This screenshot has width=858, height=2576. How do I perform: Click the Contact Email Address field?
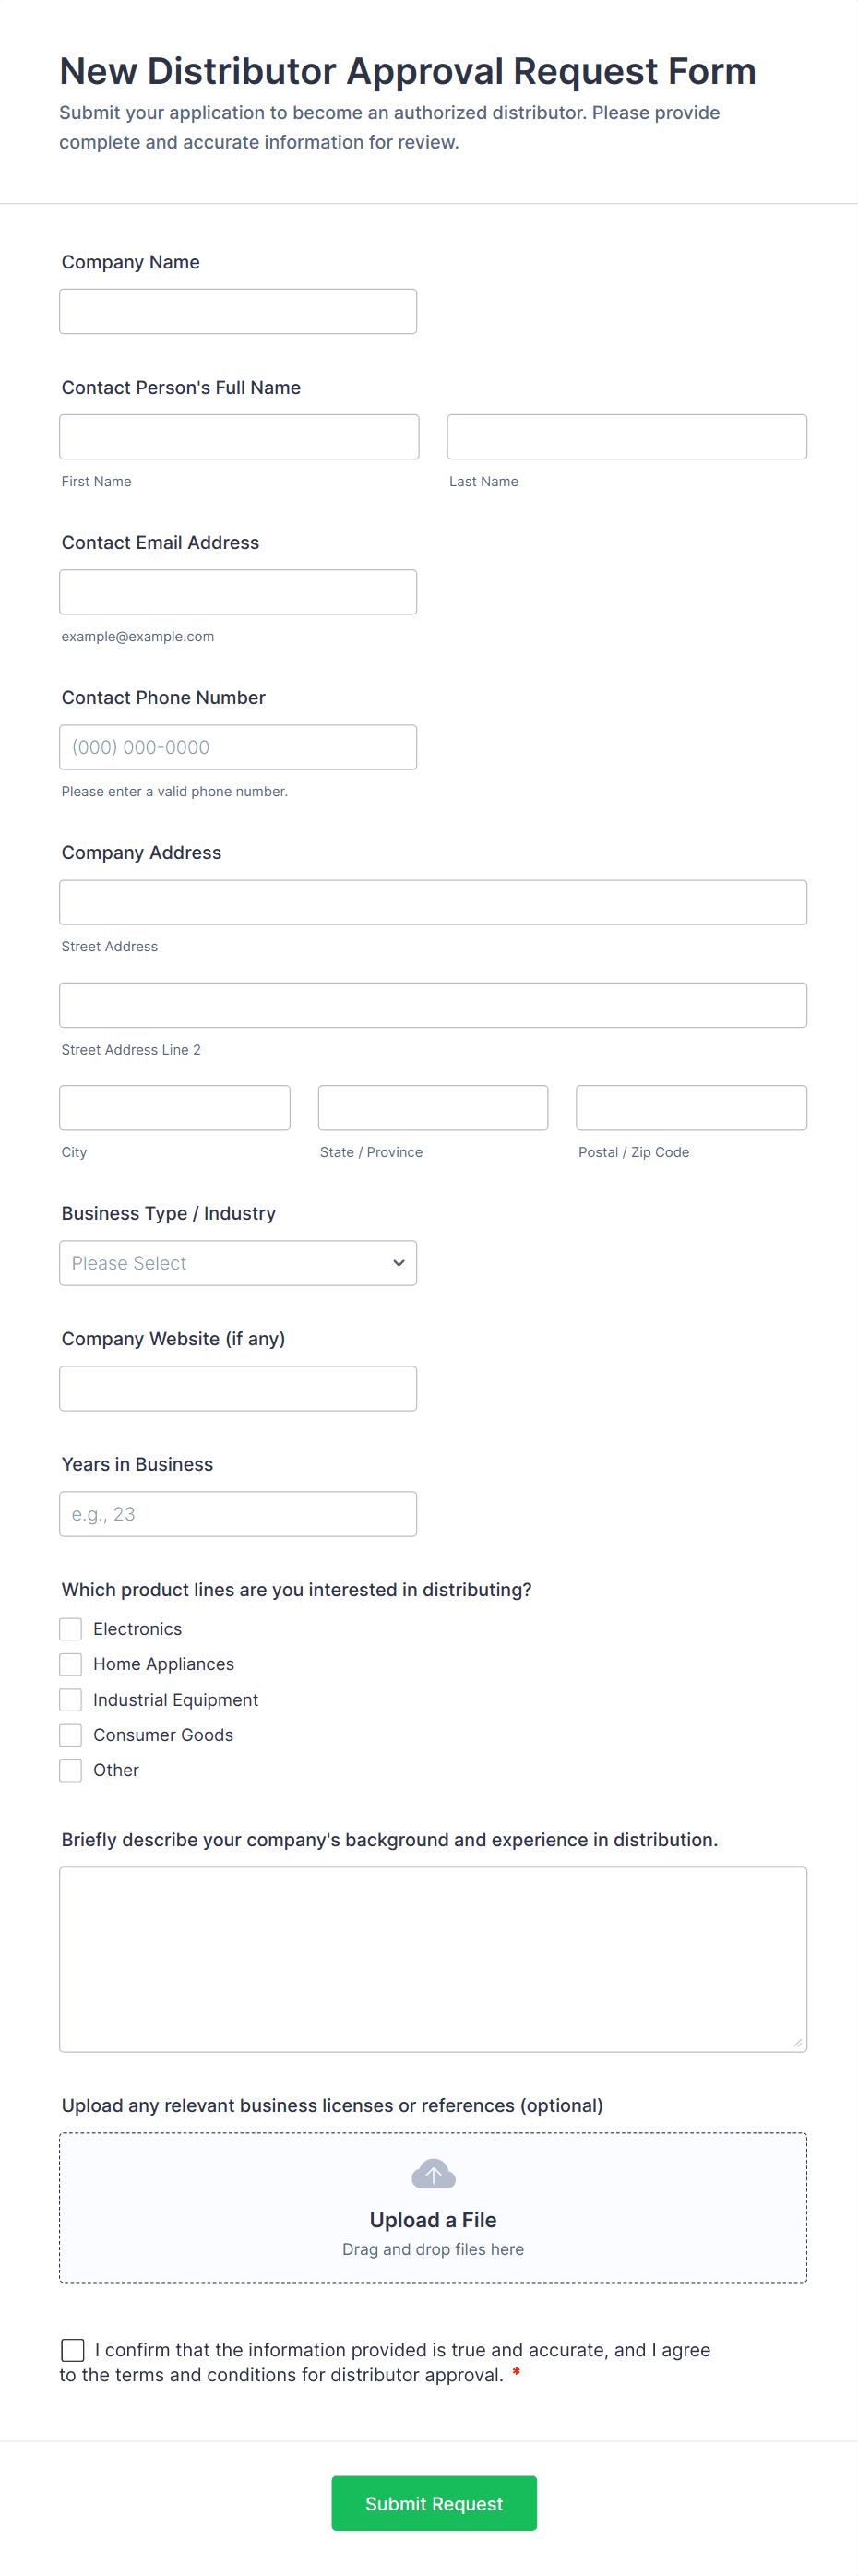[x=237, y=591]
